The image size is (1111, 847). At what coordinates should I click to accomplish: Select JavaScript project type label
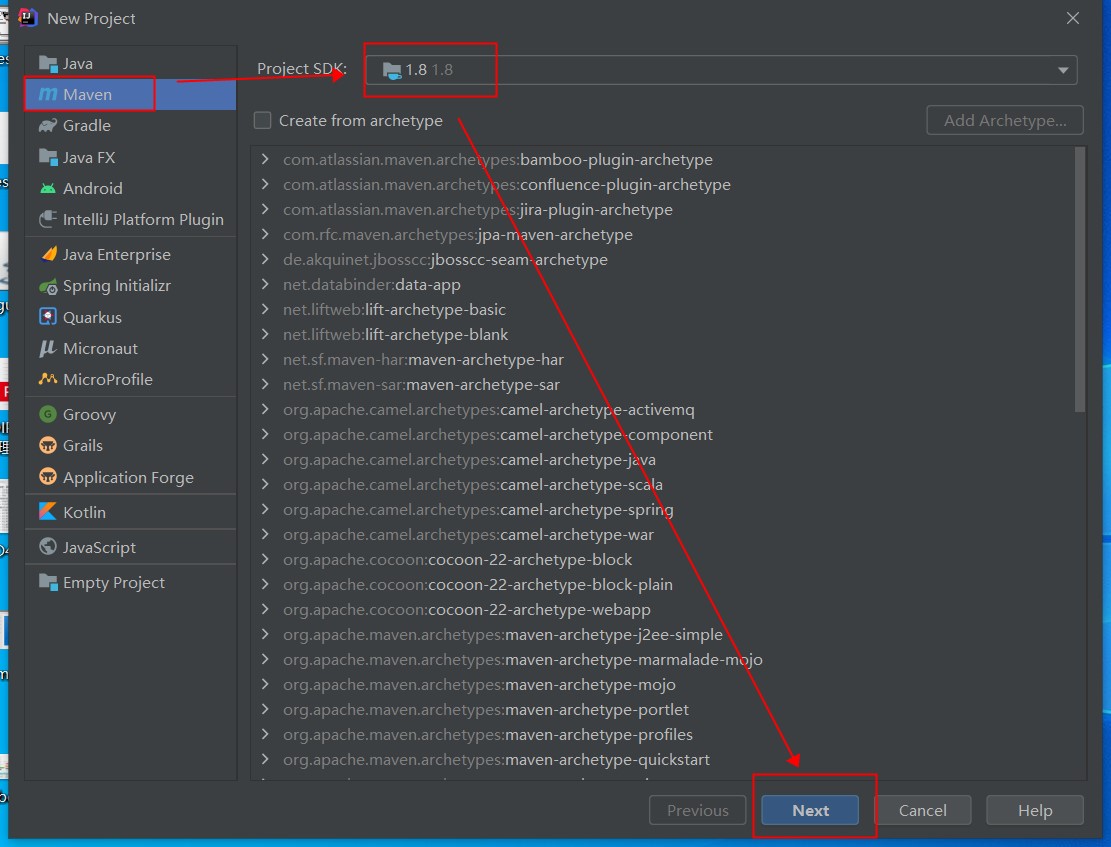(99, 547)
